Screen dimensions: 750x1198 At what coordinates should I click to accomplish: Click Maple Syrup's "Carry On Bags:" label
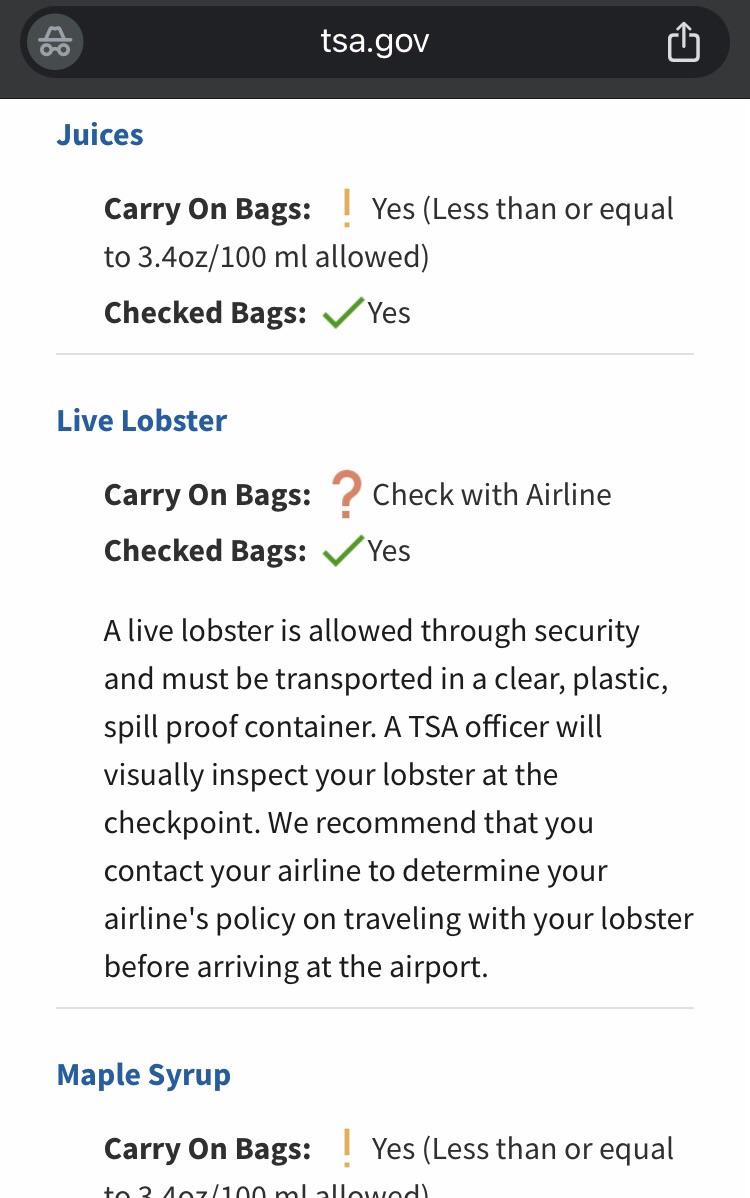(207, 1149)
